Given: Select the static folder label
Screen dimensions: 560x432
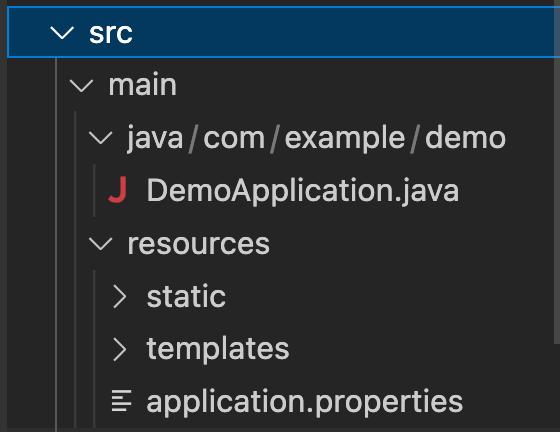Looking at the screenshot, I should click(186, 296).
